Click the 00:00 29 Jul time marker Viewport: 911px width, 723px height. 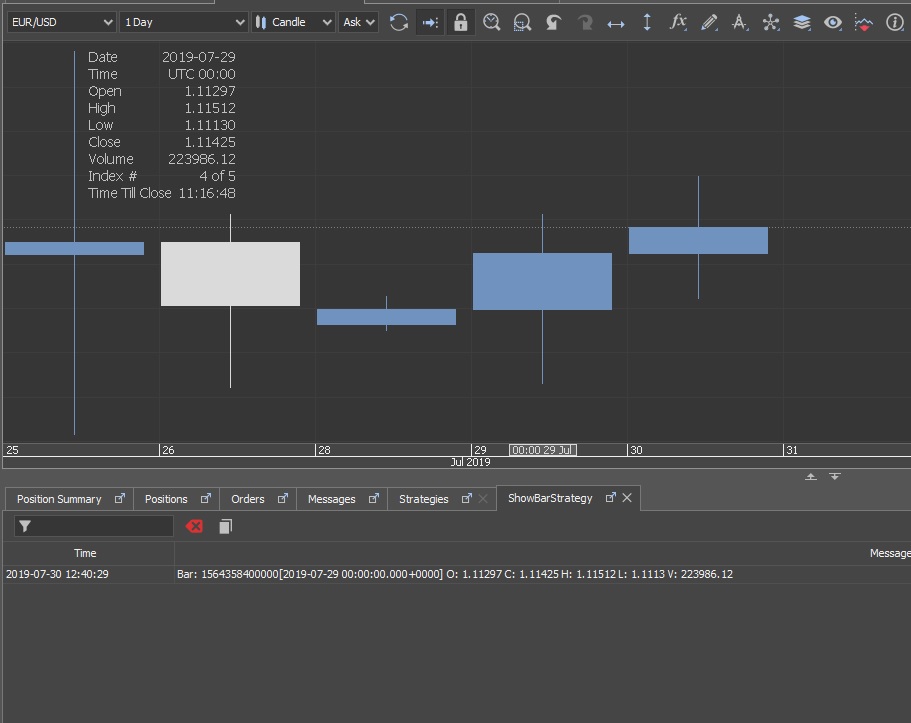tap(543, 450)
